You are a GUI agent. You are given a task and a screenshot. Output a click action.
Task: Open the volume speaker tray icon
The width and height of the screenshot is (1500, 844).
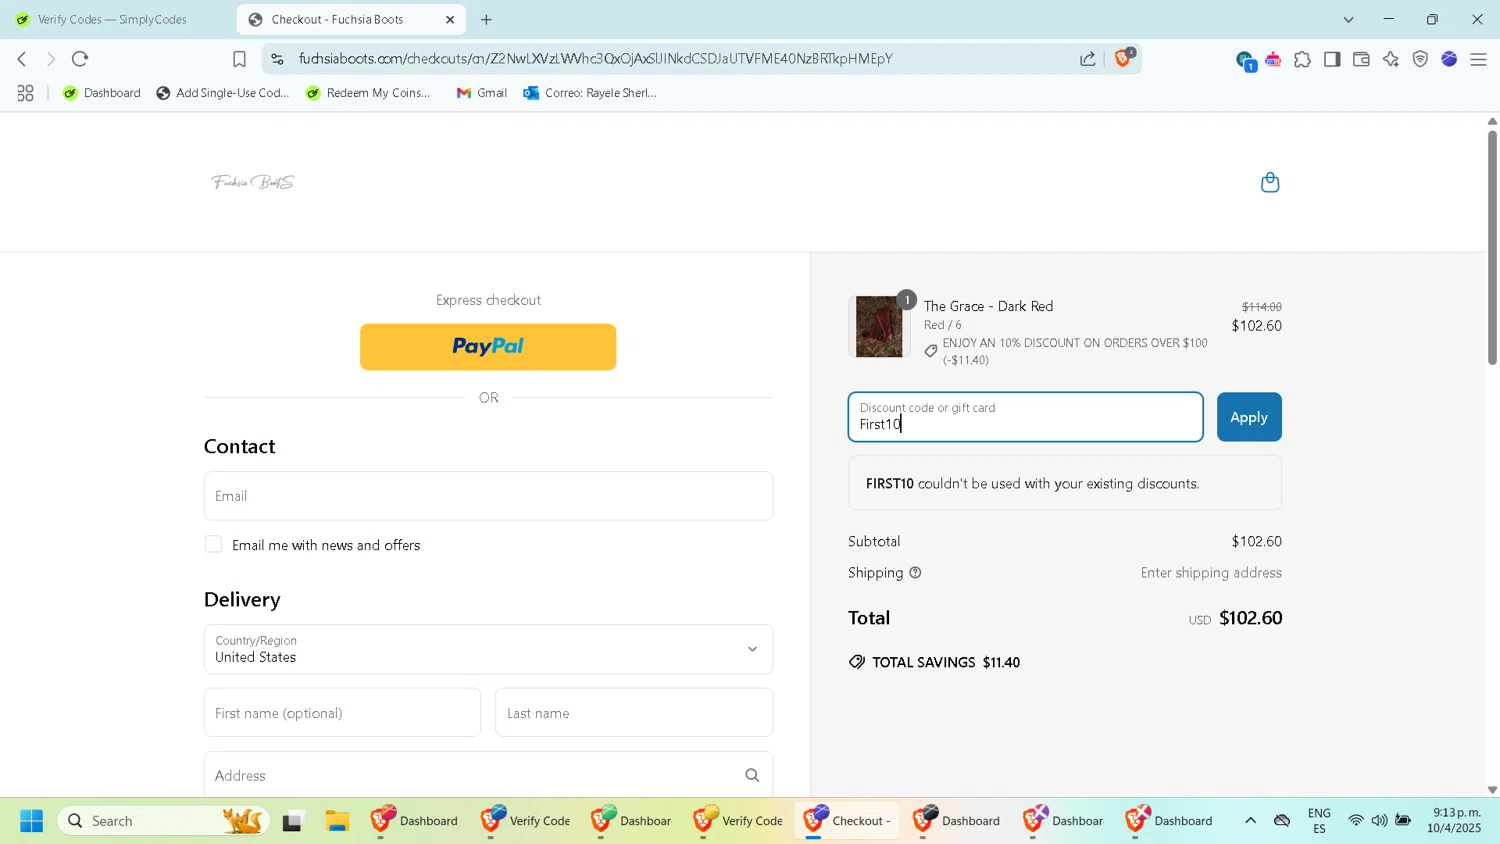click(1379, 821)
